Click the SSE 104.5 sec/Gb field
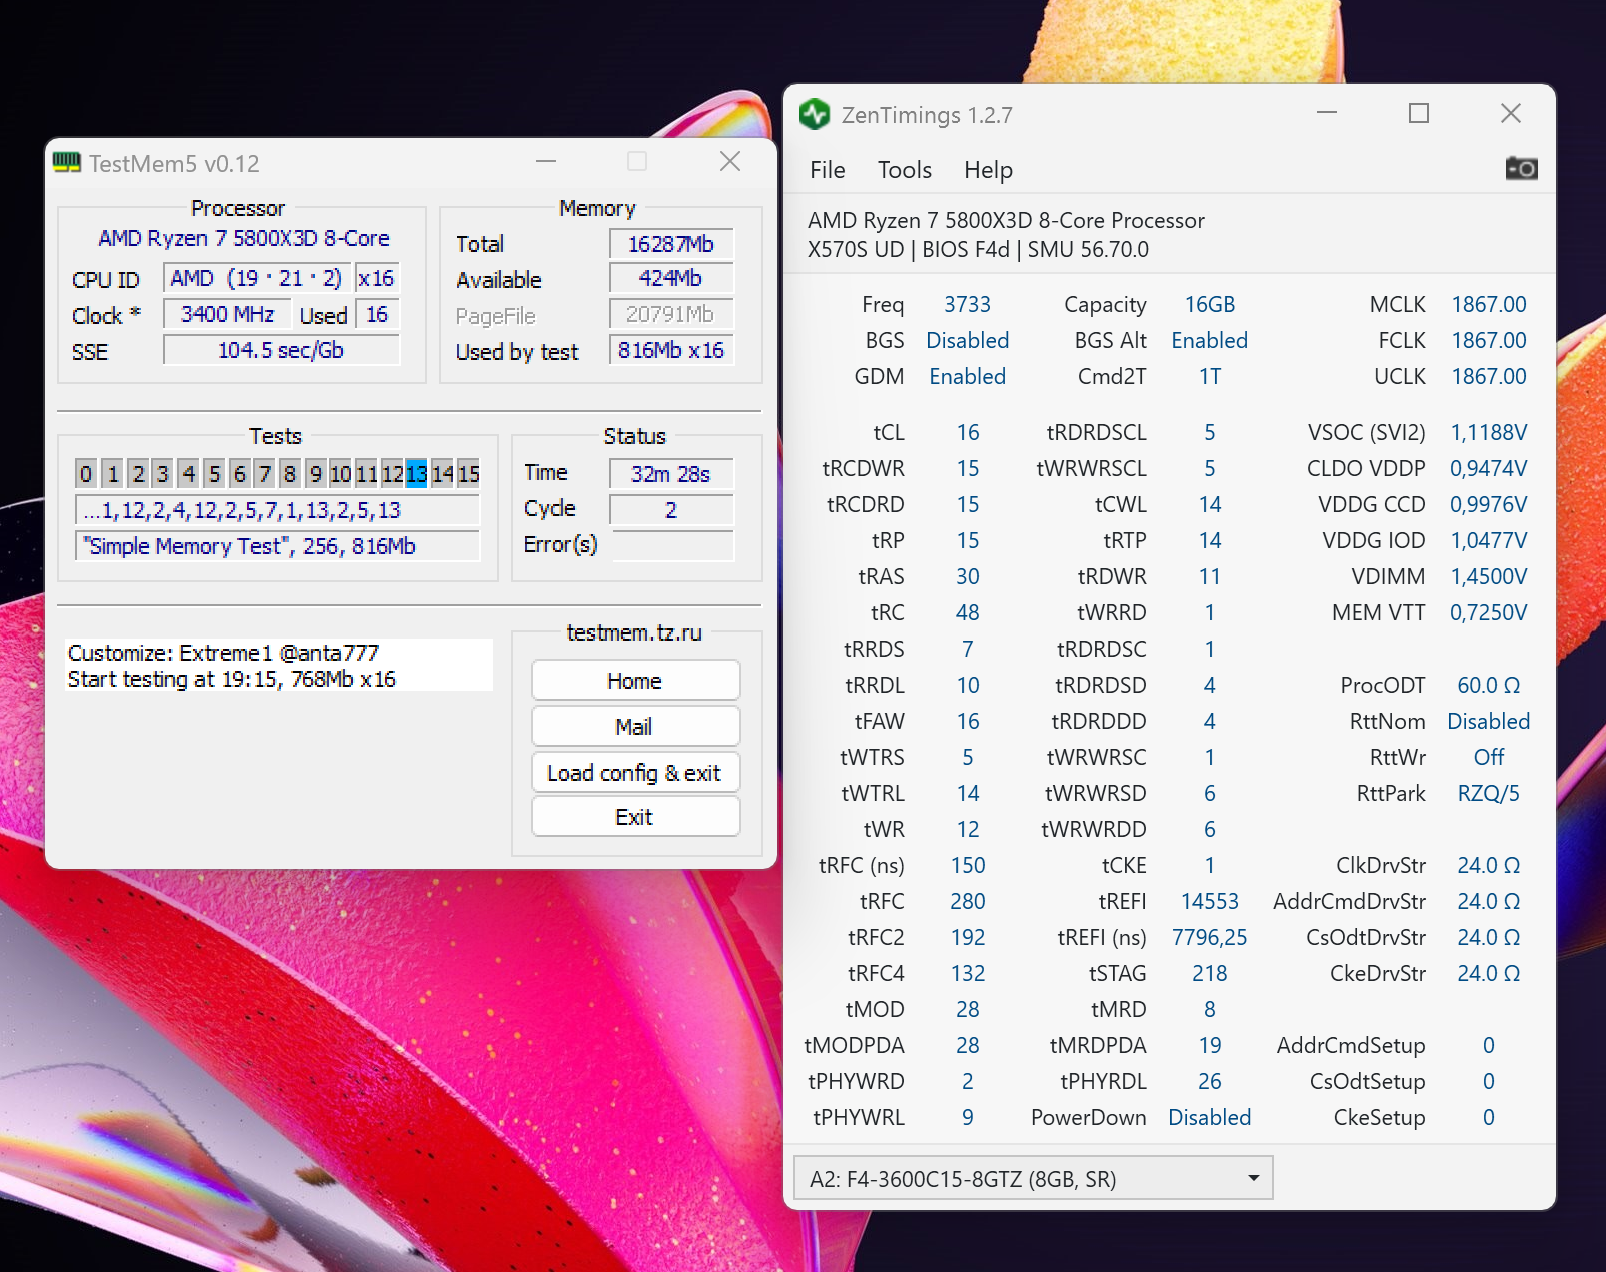Screen dimensions: 1606x1272 [x=281, y=350]
